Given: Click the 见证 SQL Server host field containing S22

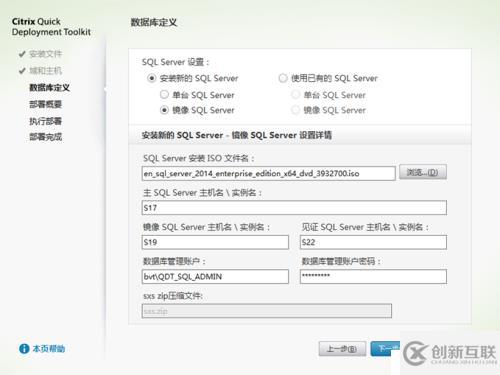Looking at the screenshot, I should point(373,242).
